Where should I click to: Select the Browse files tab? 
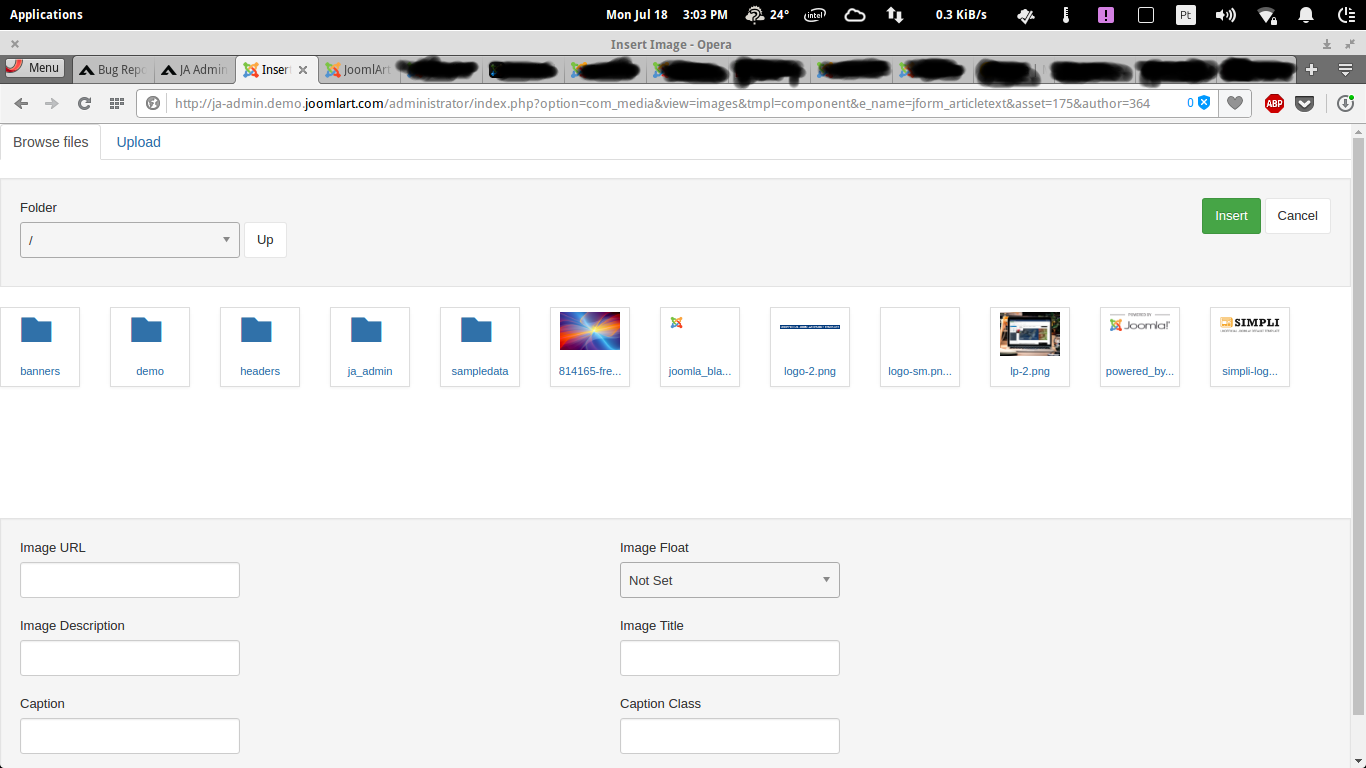(51, 142)
